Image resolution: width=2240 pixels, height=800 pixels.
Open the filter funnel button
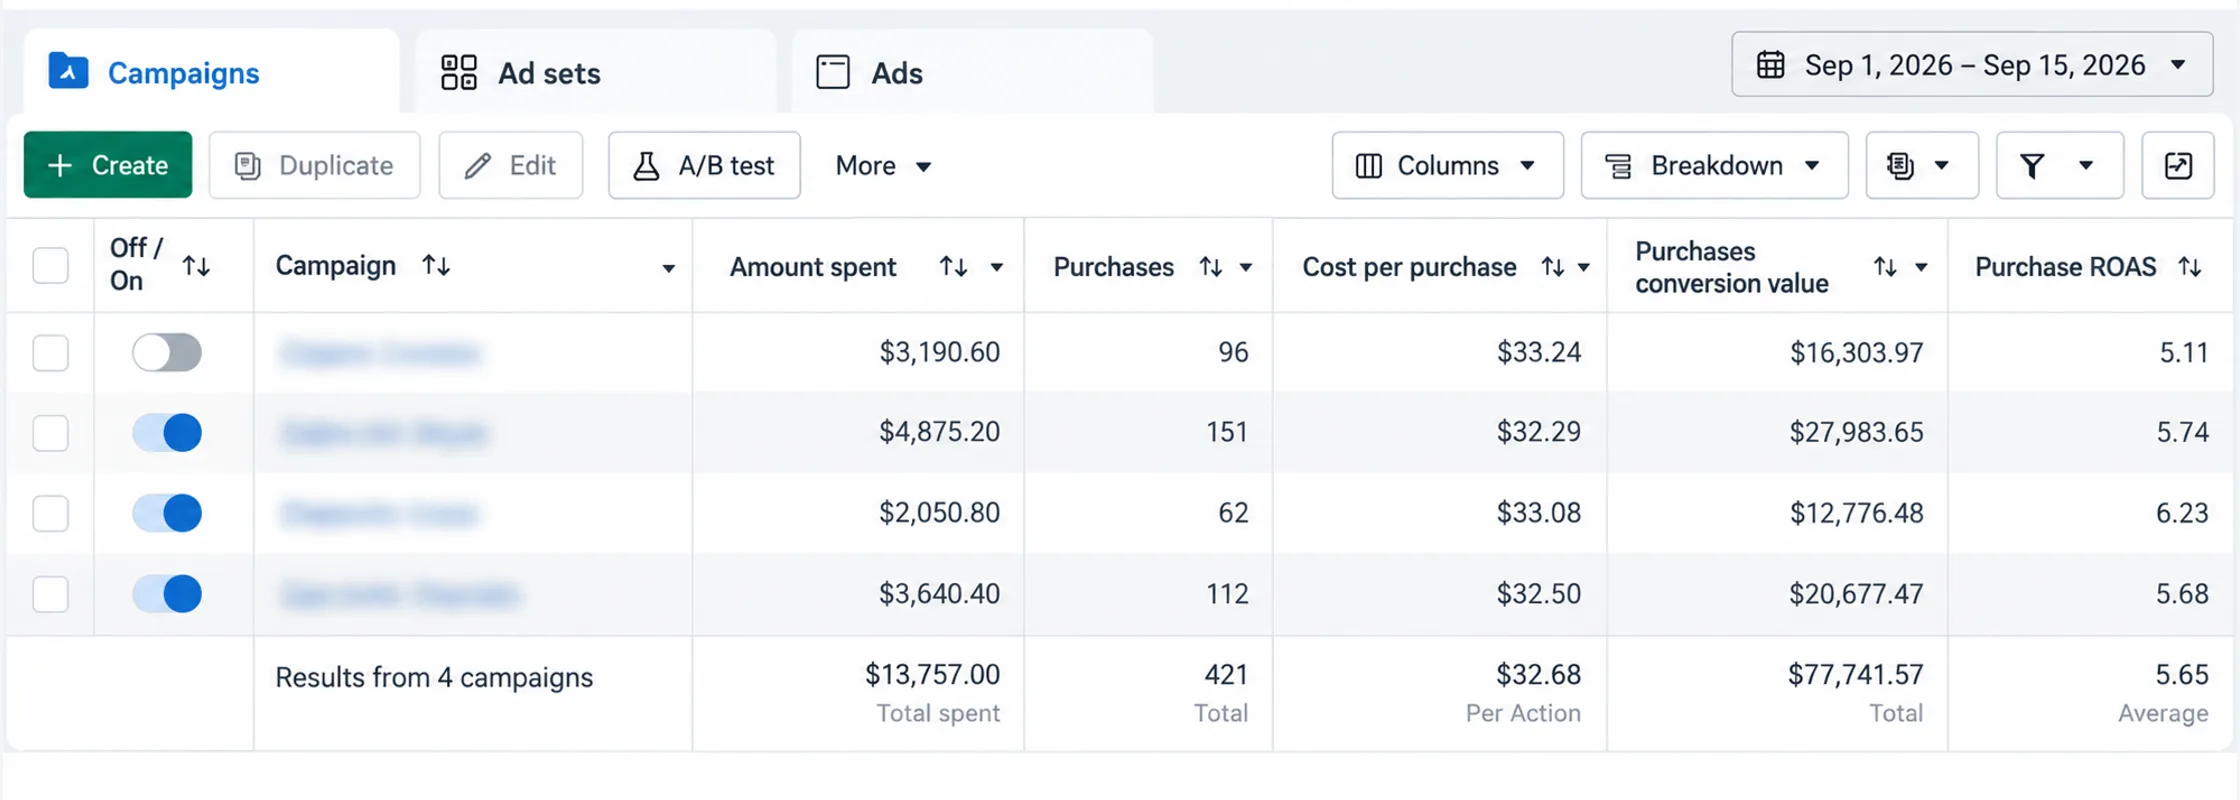[x=2059, y=165]
